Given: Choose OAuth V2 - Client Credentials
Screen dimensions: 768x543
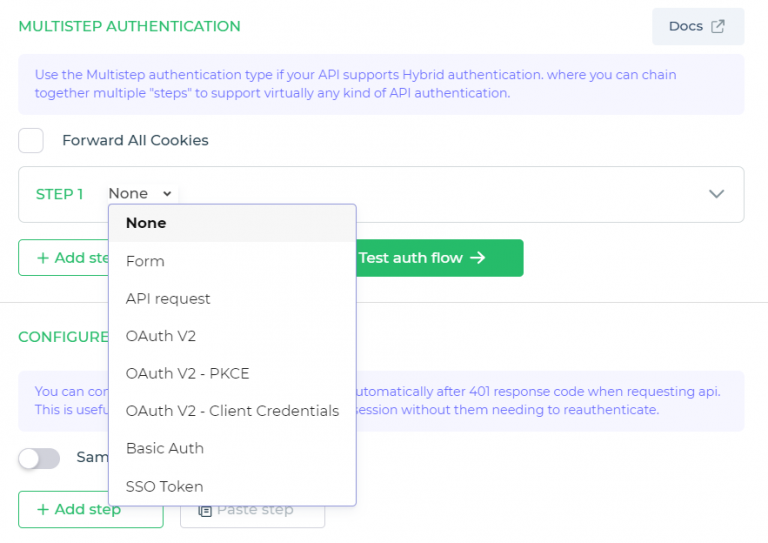Looking at the screenshot, I should 232,411.
